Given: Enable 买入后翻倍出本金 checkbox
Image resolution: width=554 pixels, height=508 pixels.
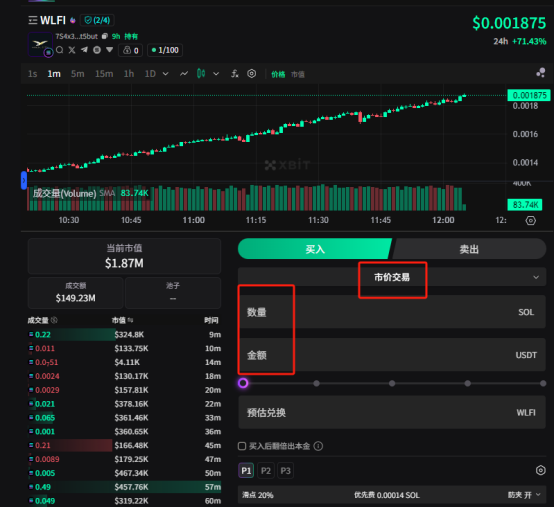Looking at the screenshot, I should click(x=242, y=446).
